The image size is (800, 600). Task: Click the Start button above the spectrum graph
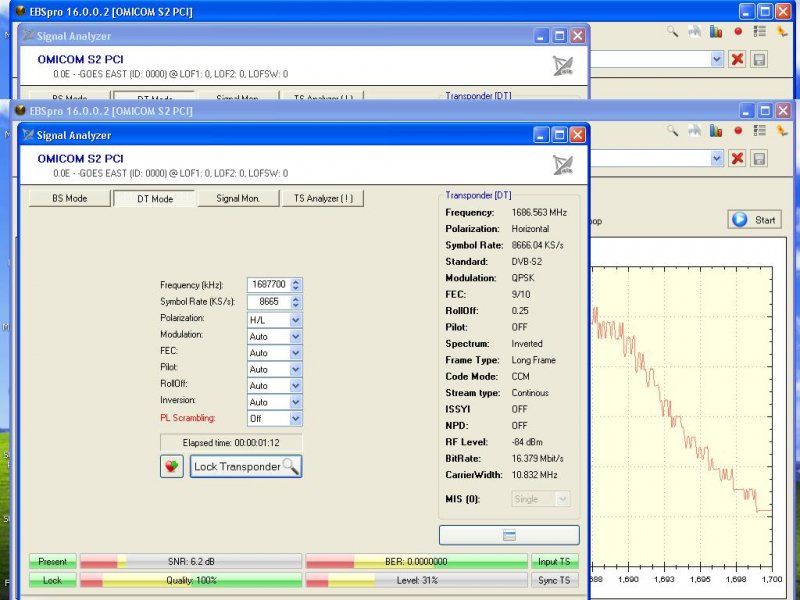(754, 220)
